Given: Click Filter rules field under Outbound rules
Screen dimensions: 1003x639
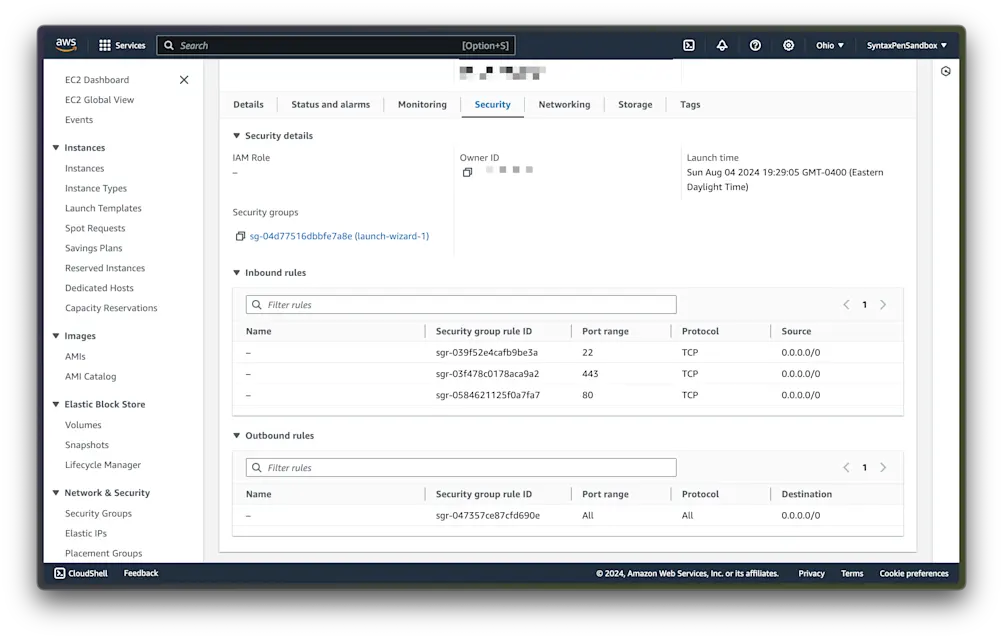Looking at the screenshot, I should click(461, 468).
